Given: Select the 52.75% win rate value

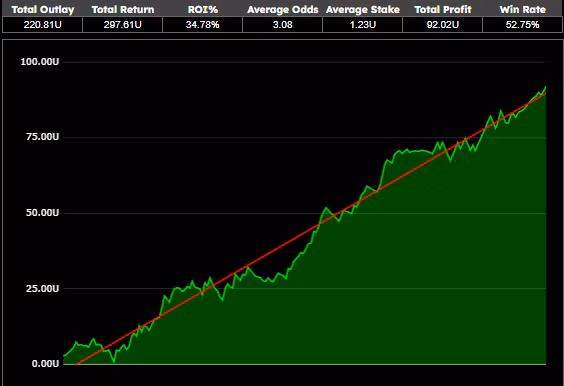Looking at the screenshot, I should (x=523, y=24).
